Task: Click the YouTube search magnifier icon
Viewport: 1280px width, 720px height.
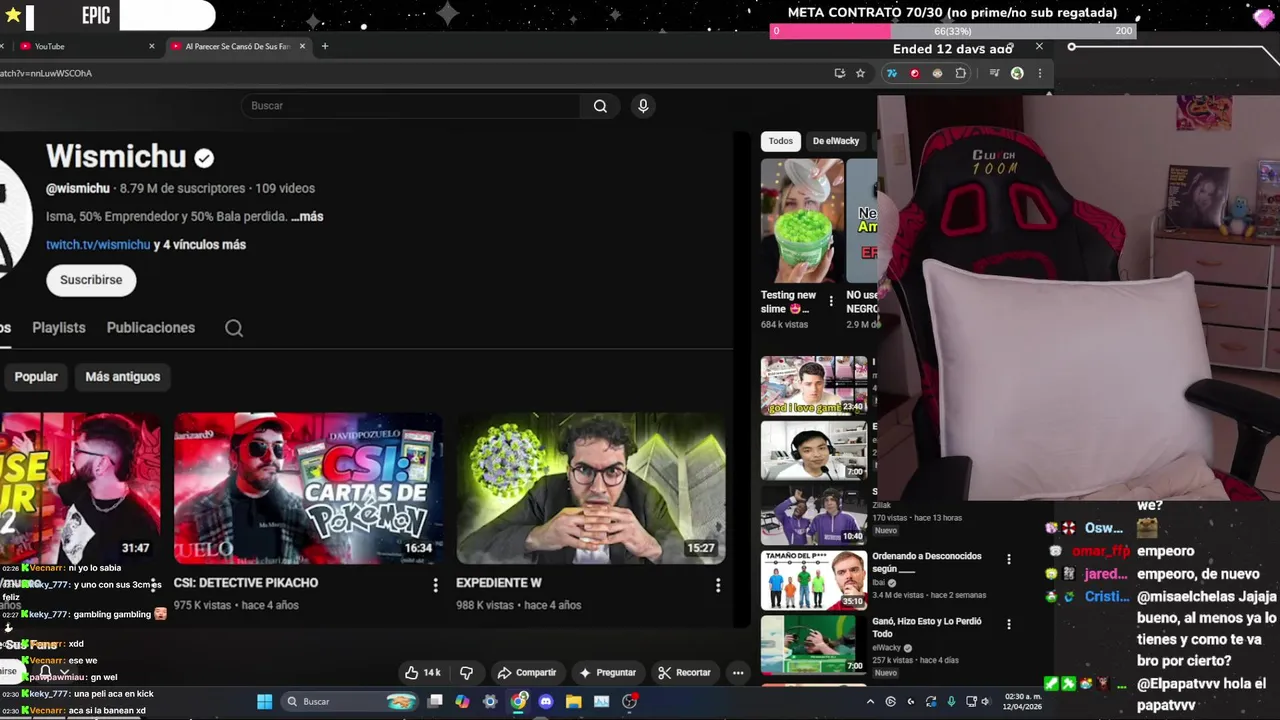Action: click(x=600, y=106)
